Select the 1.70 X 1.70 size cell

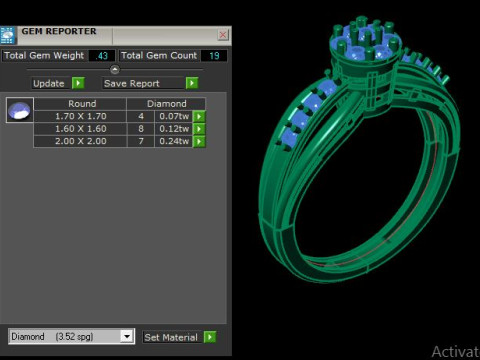[80, 116]
